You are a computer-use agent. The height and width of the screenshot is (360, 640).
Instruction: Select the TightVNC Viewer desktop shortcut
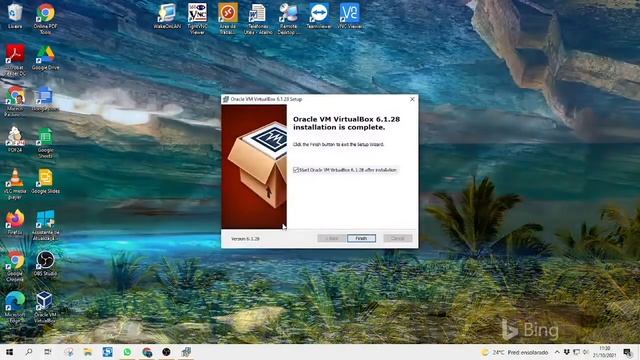197,19
